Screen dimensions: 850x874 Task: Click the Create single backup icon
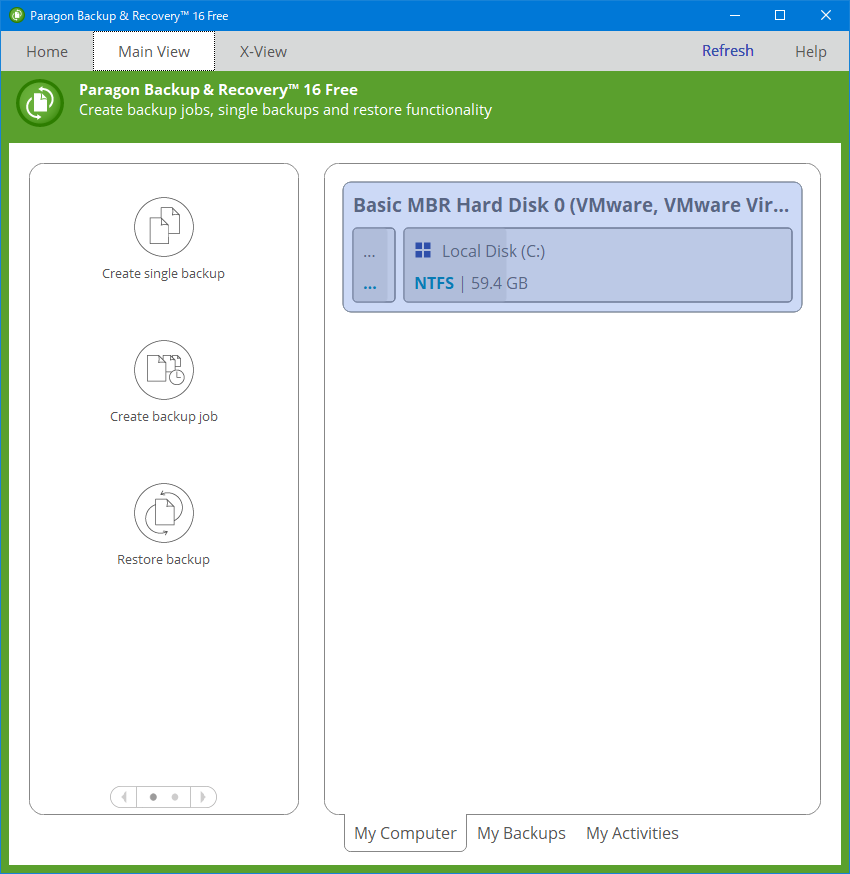pyautogui.click(x=164, y=227)
